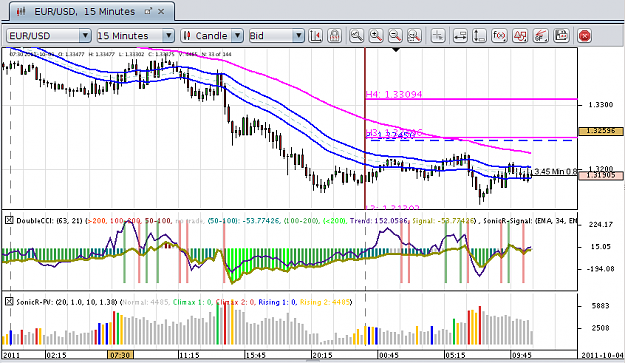Click the 05:15 time axis label
Screen dimensions: 625x363
[455, 355]
